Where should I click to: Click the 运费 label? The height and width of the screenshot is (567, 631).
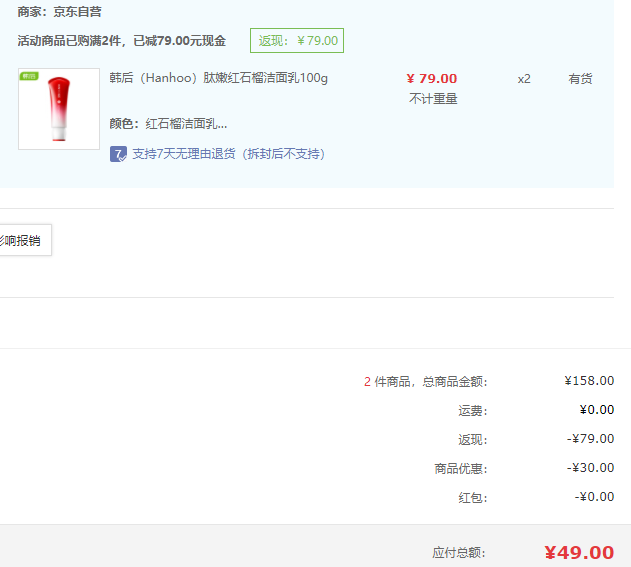click(x=473, y=410)
